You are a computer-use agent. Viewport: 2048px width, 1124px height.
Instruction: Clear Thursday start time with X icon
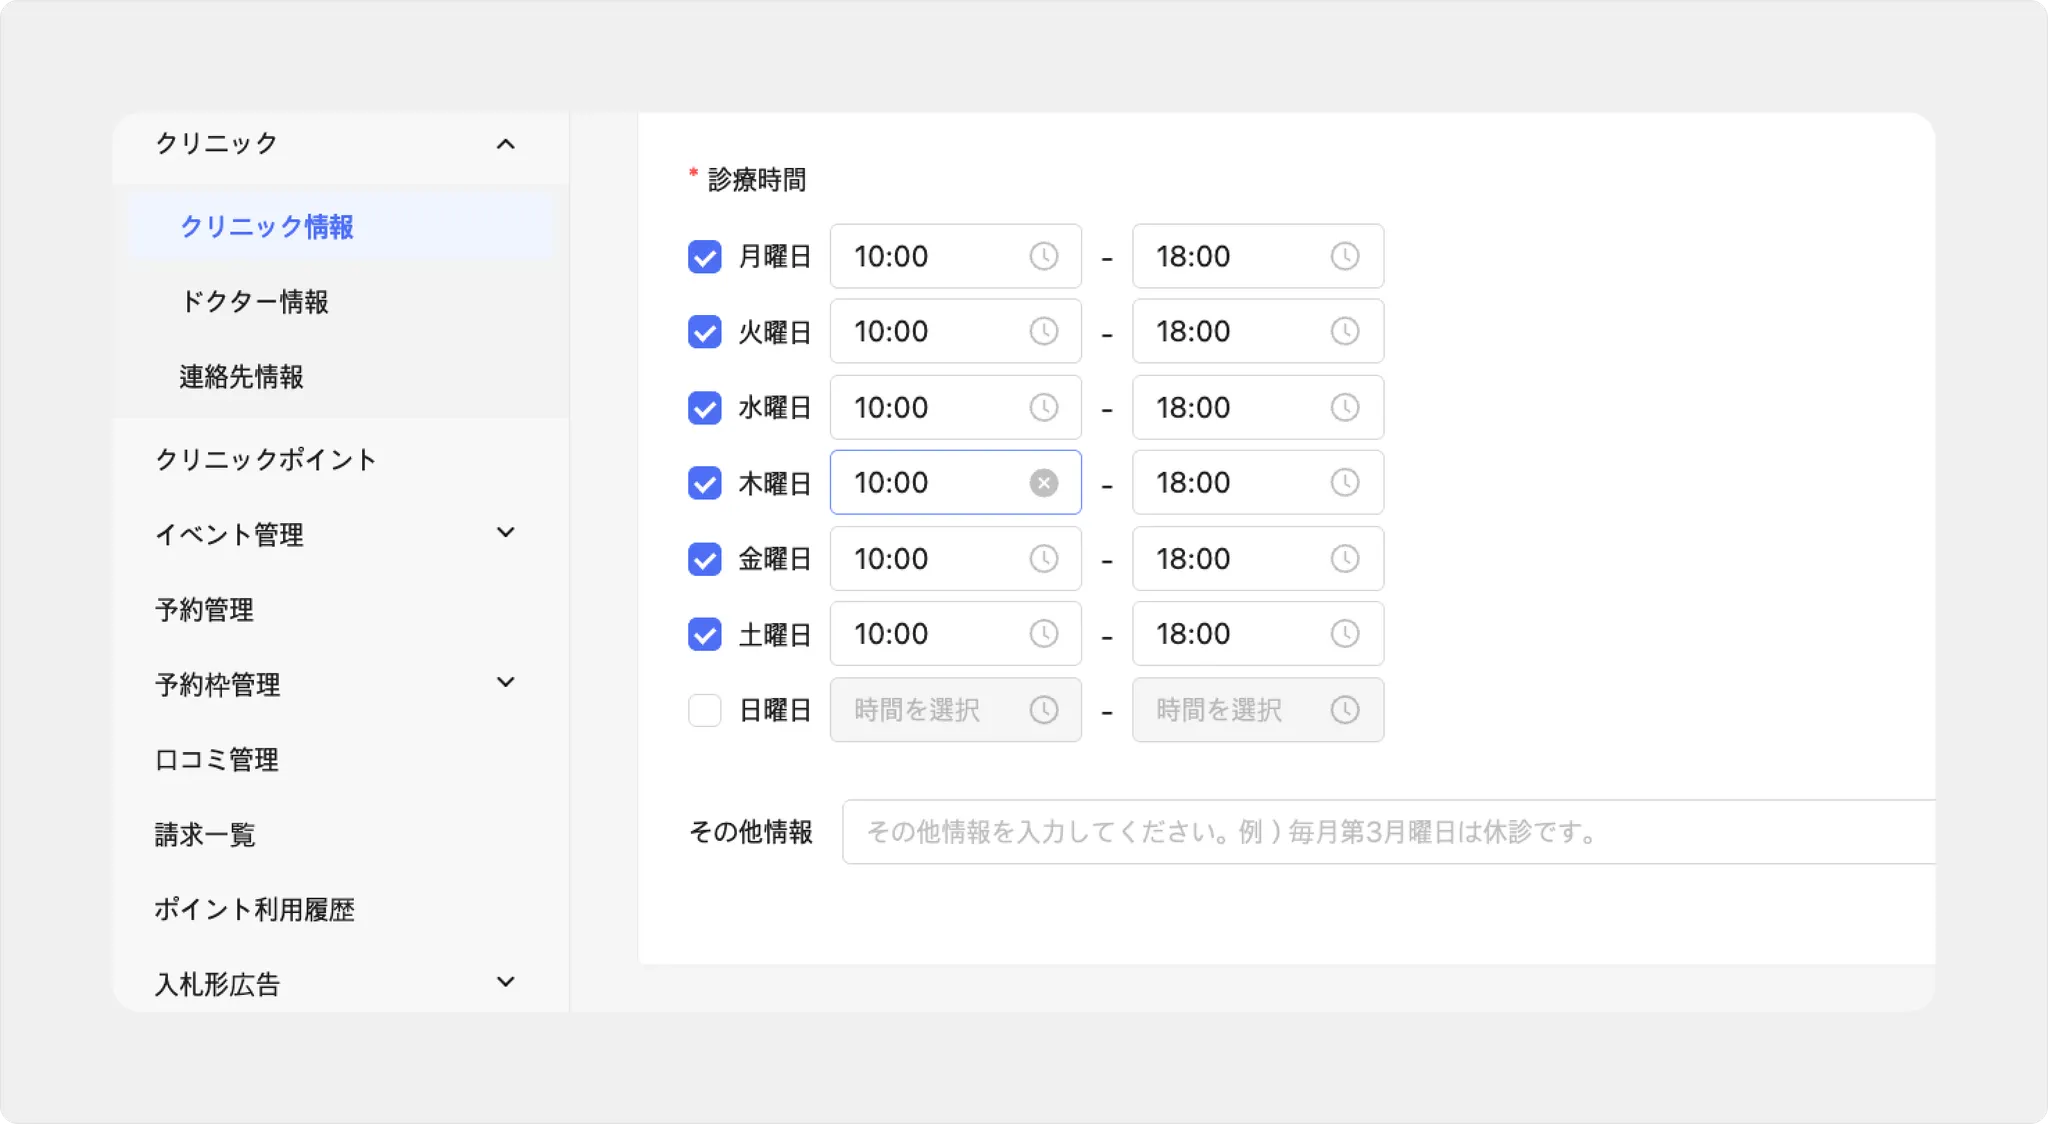pos(1043,483)
